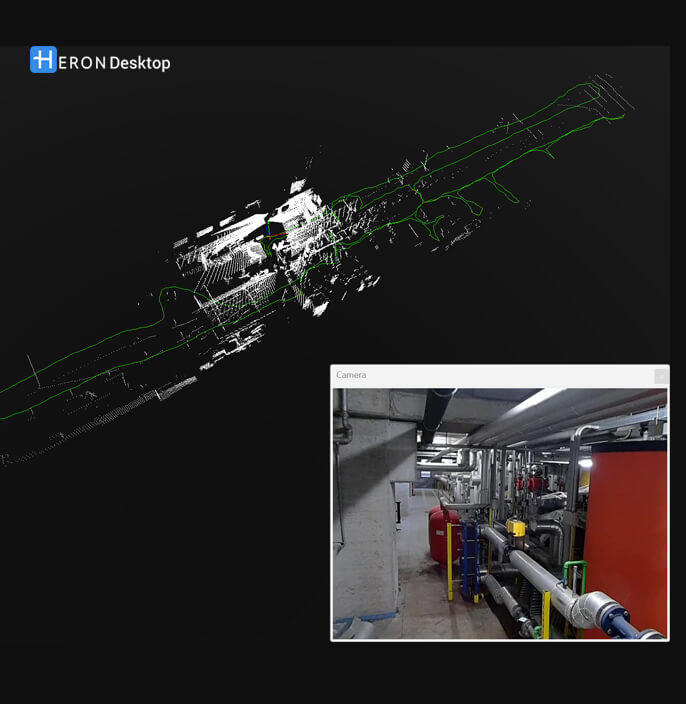Screen dimensions: 686x704
Task: Close the Camera preview window
Action: pos(660,376)
